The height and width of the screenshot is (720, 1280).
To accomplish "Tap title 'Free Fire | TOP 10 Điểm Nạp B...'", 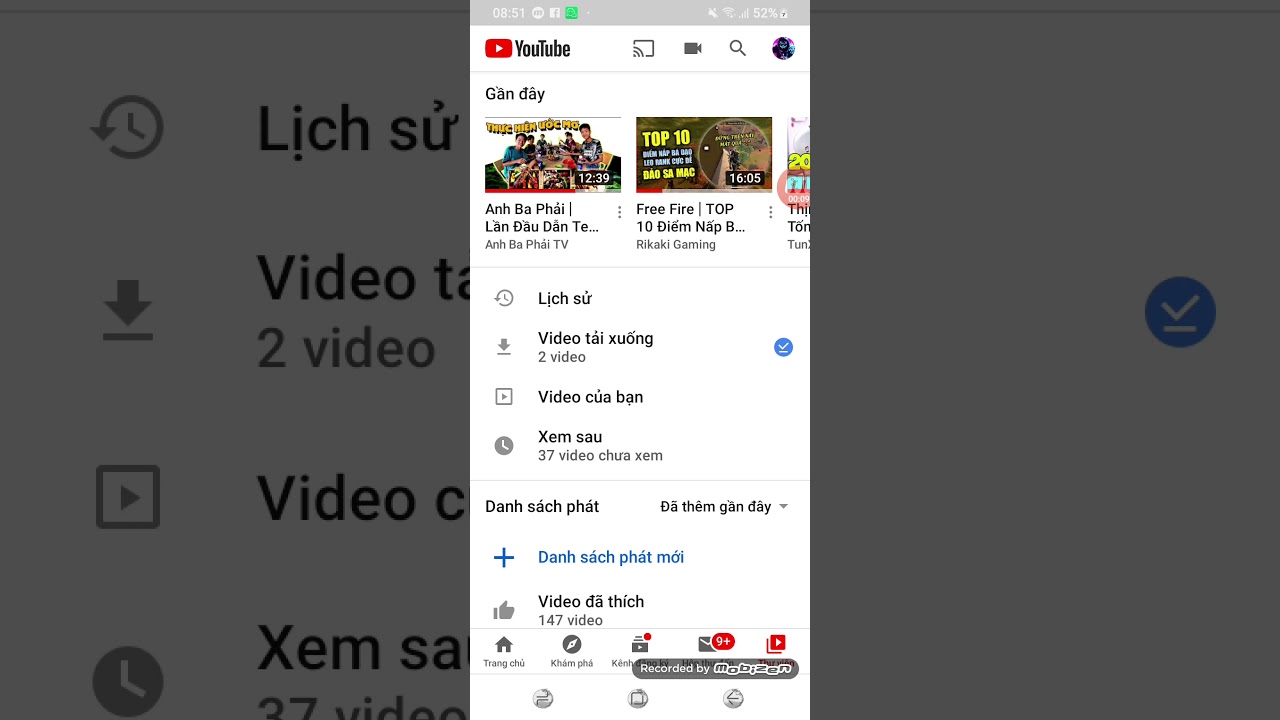I will pyautogui.click(x=691, y=218).
